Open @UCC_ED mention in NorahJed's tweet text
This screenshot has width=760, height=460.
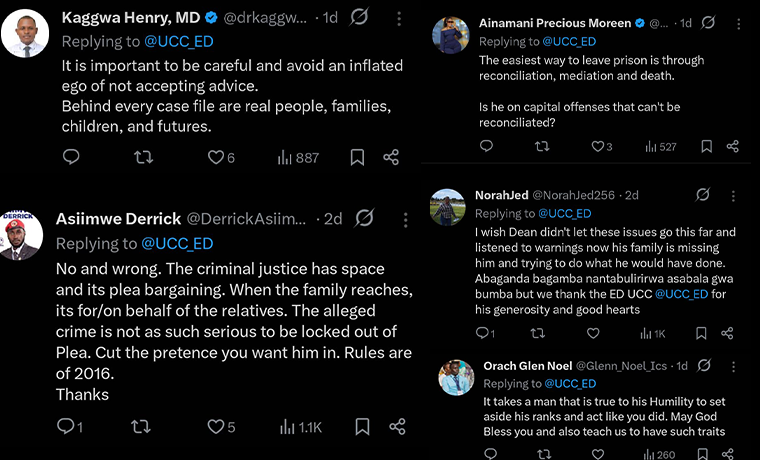click(x=681, y=295)
